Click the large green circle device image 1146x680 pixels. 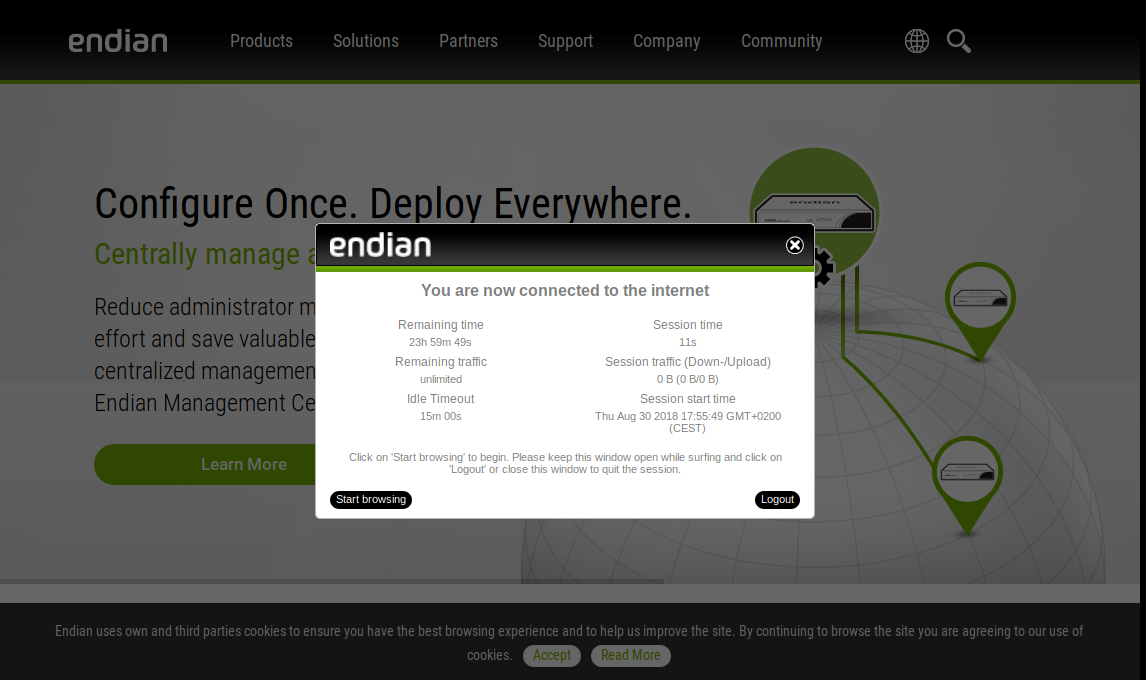(x=814, y=212)
